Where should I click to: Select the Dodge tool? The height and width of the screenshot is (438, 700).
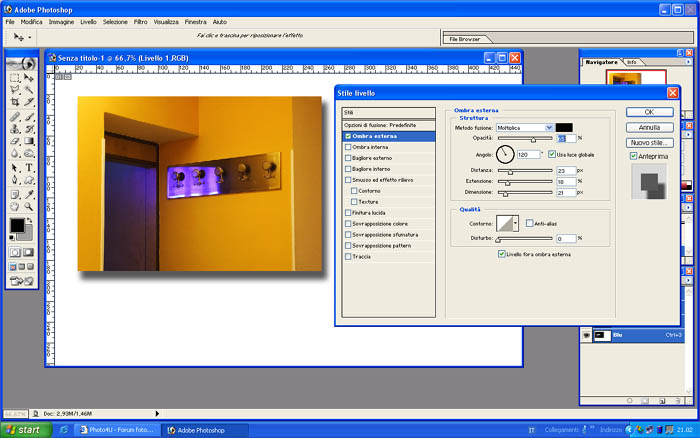(x=29, y=153)
